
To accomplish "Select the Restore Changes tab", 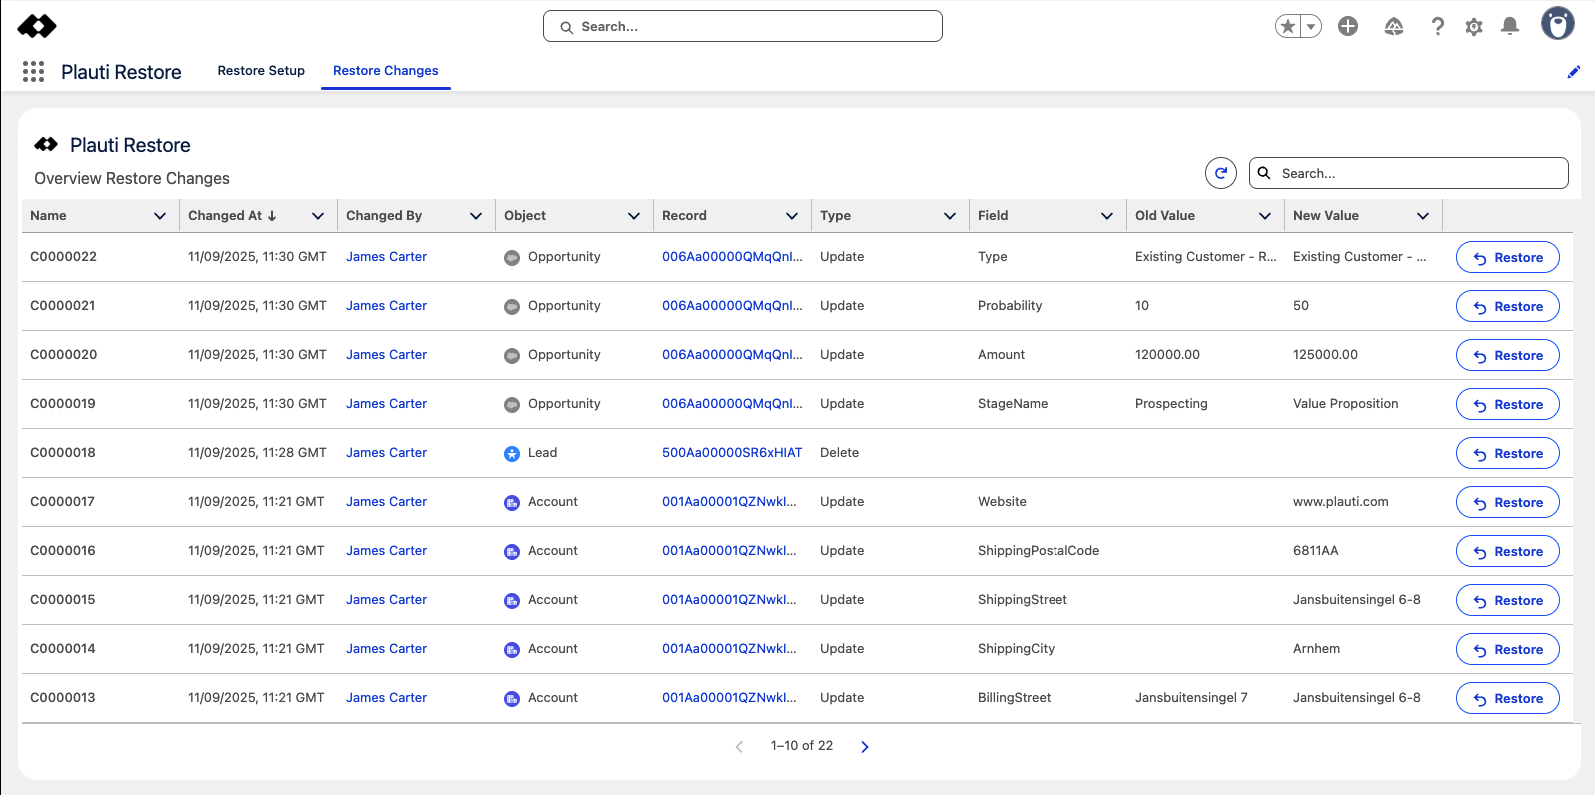I will [x=385, y=71].
